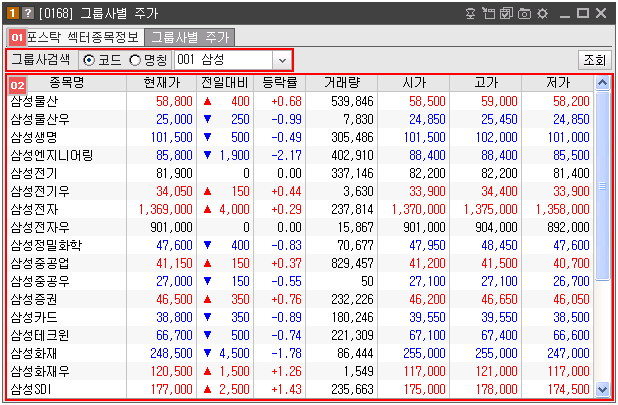Expand the 001 삼성 group dropdown arrow

[282, 60]
